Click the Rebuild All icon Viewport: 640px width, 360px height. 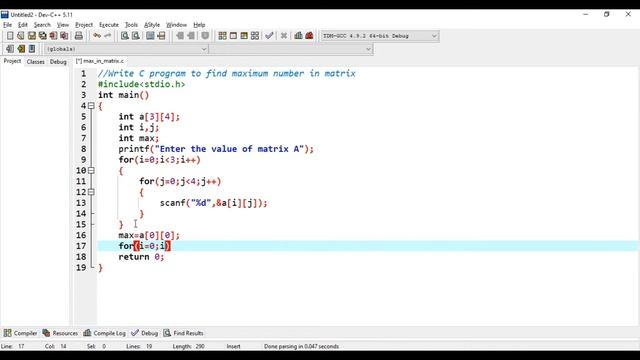[x=255, y=36]
